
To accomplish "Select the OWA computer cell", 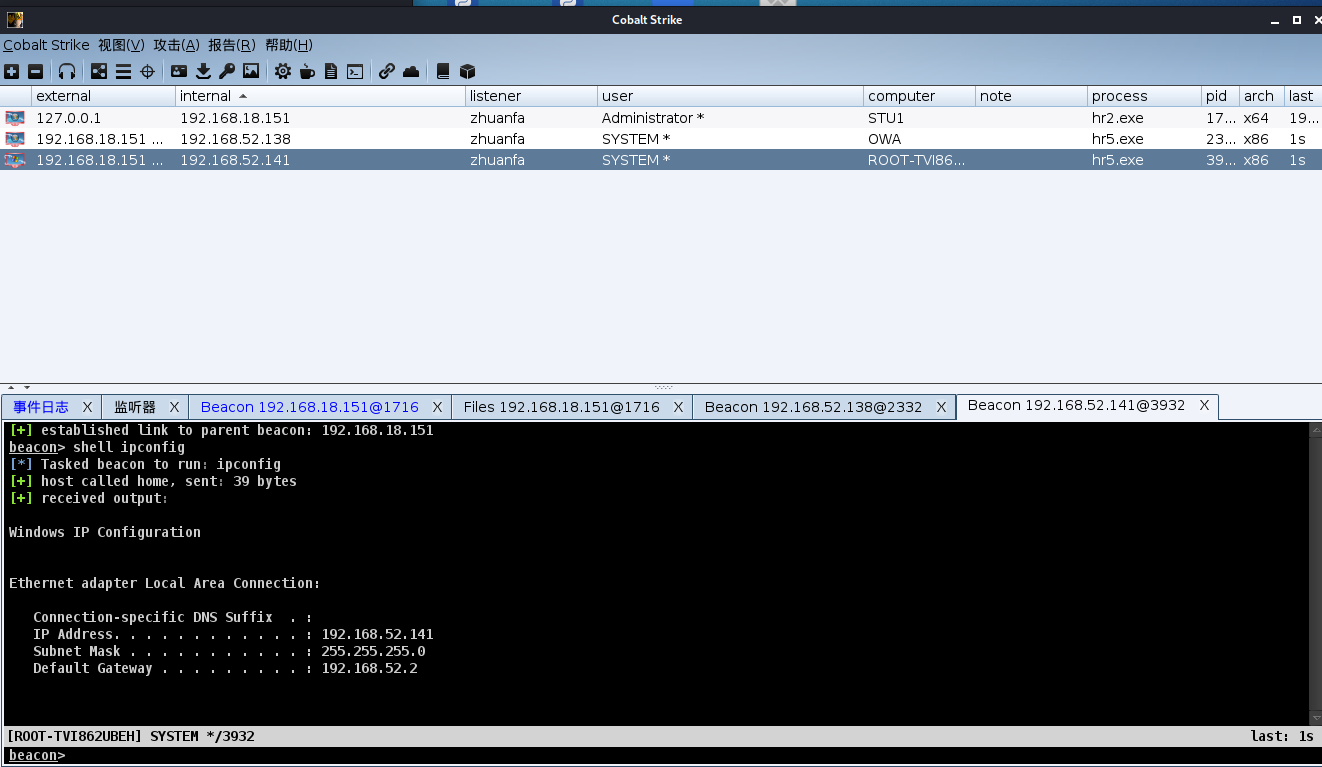I will pyautogui.click(x=919, y=139).
